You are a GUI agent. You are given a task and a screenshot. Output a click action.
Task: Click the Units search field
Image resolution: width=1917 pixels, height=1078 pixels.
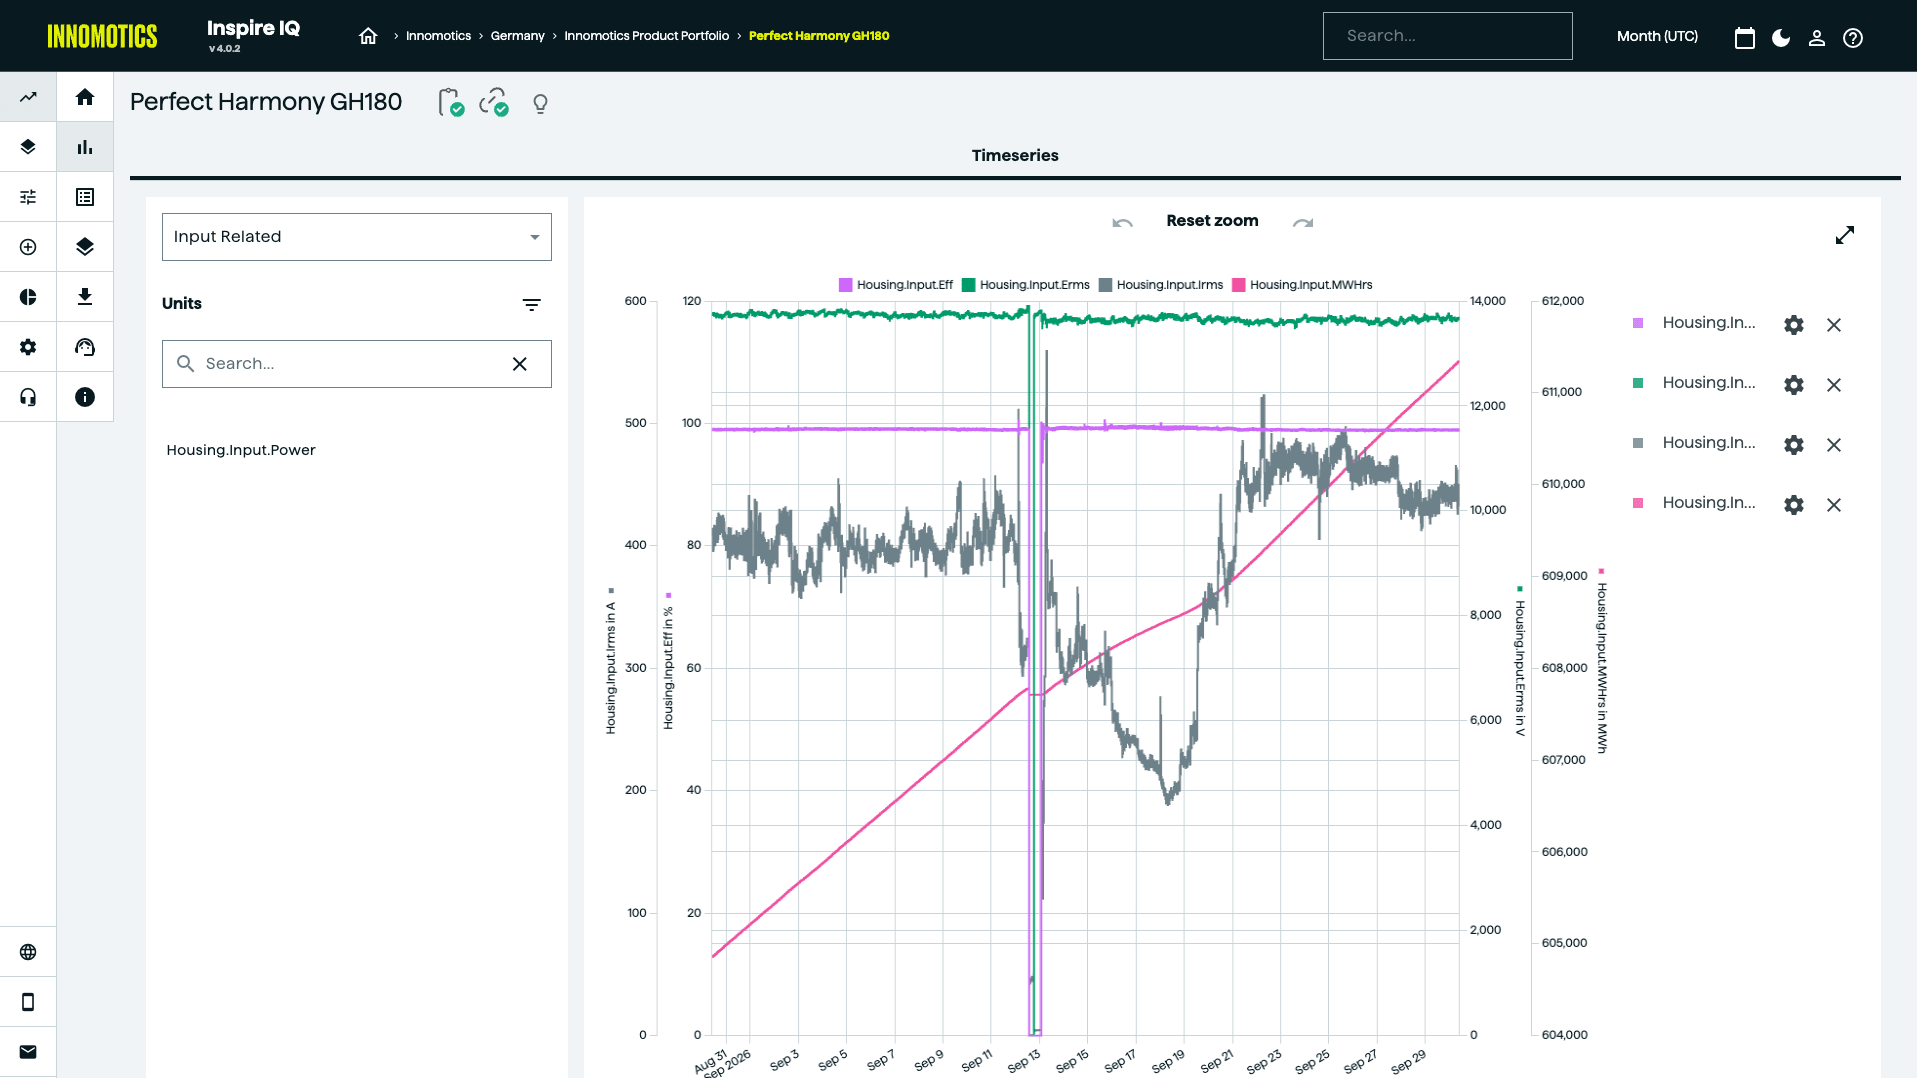(357, 364)
